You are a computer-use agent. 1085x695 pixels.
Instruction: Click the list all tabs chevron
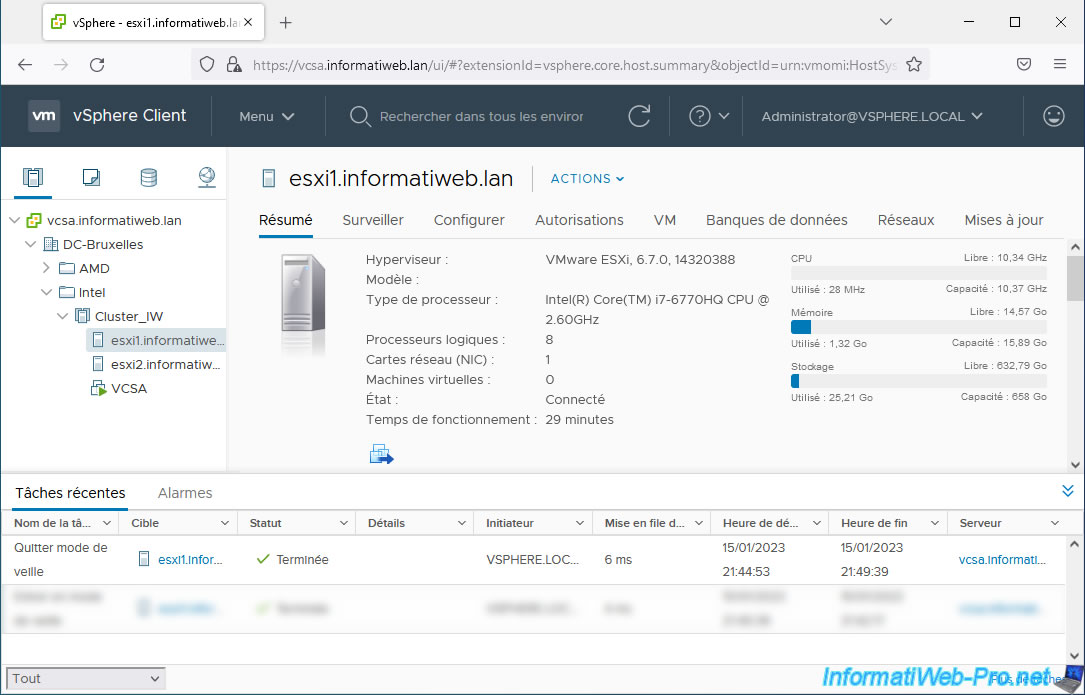point(886,22)
